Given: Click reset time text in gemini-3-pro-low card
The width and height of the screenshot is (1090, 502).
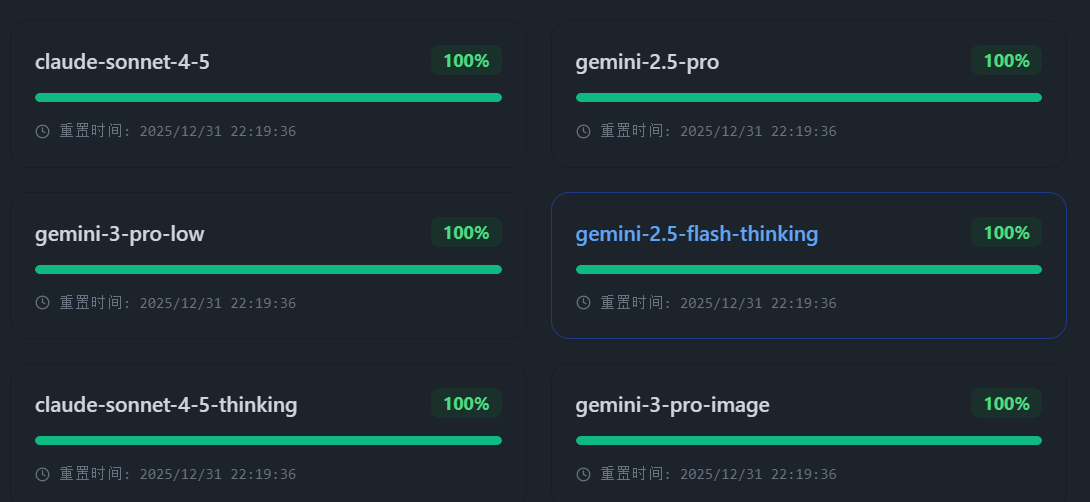Looking at the screenshot, I should click(178, 302).
